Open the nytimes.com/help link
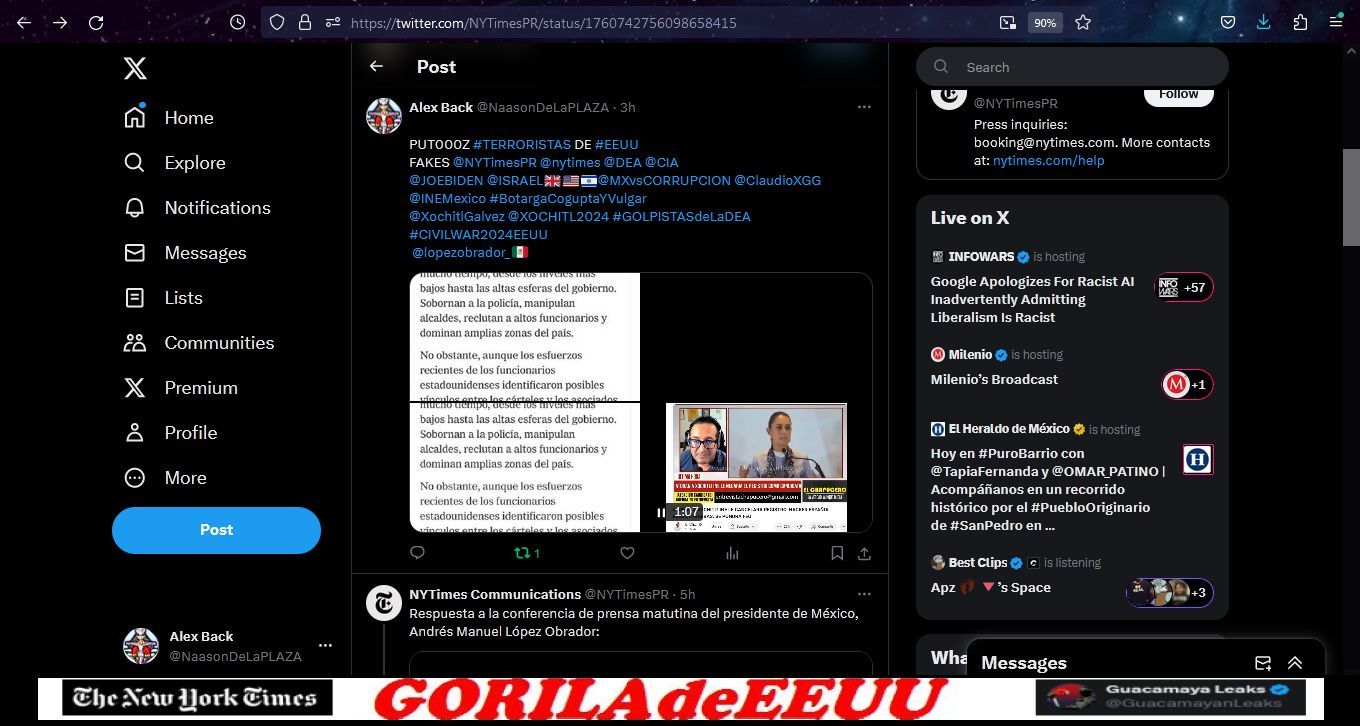 pyautogui.click(x=1048, y=160)
